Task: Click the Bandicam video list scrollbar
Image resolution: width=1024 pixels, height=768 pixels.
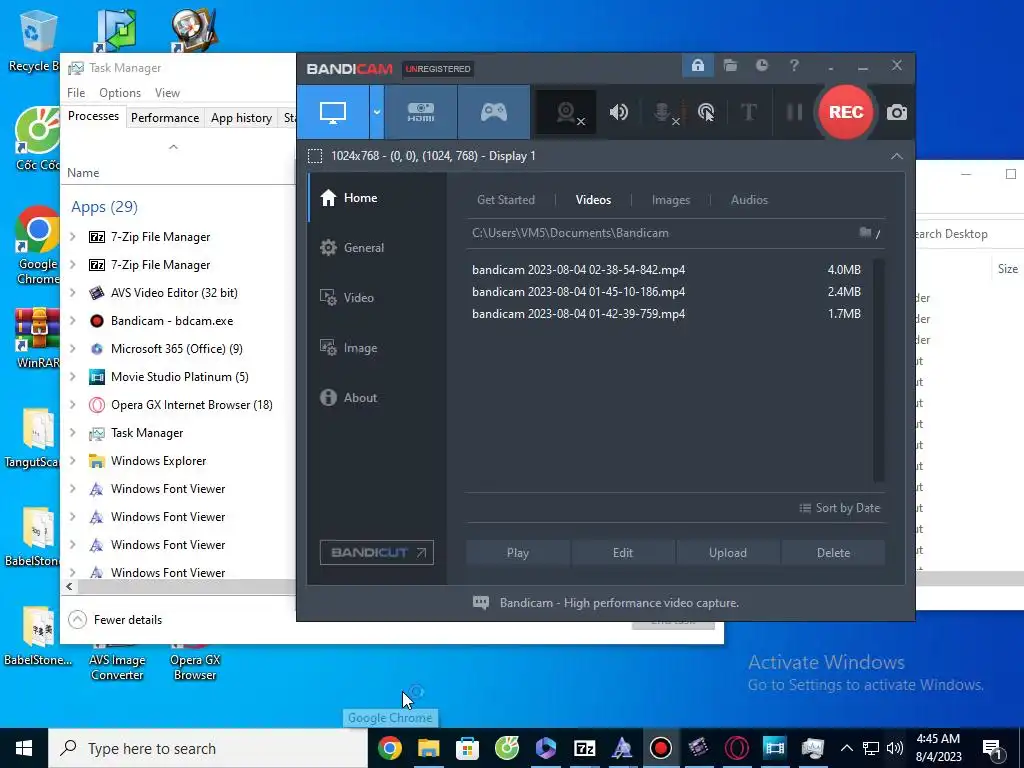Action: click(878, 370)
